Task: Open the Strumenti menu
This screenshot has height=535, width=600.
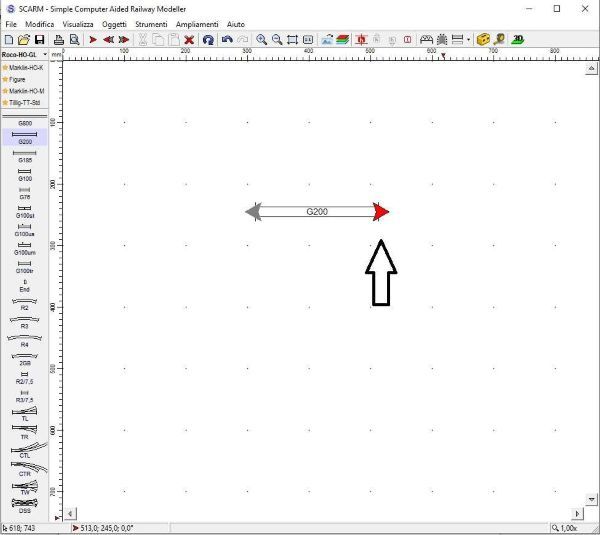Action: coord(153,23)
